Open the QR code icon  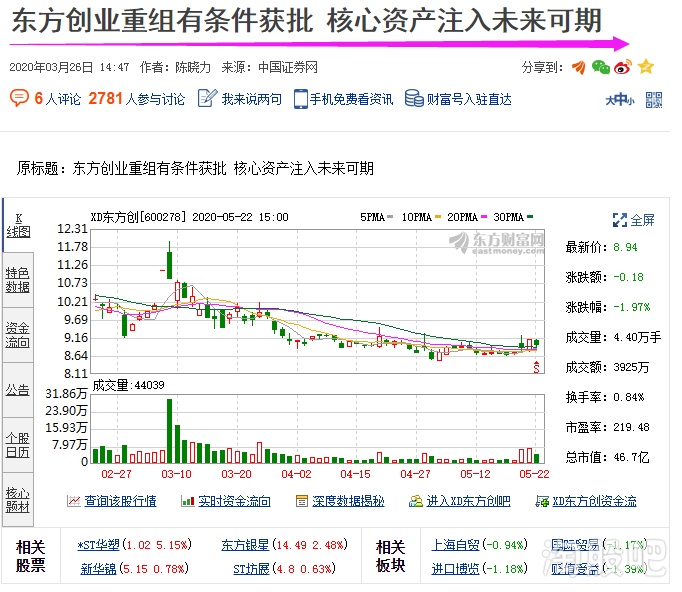654,99
